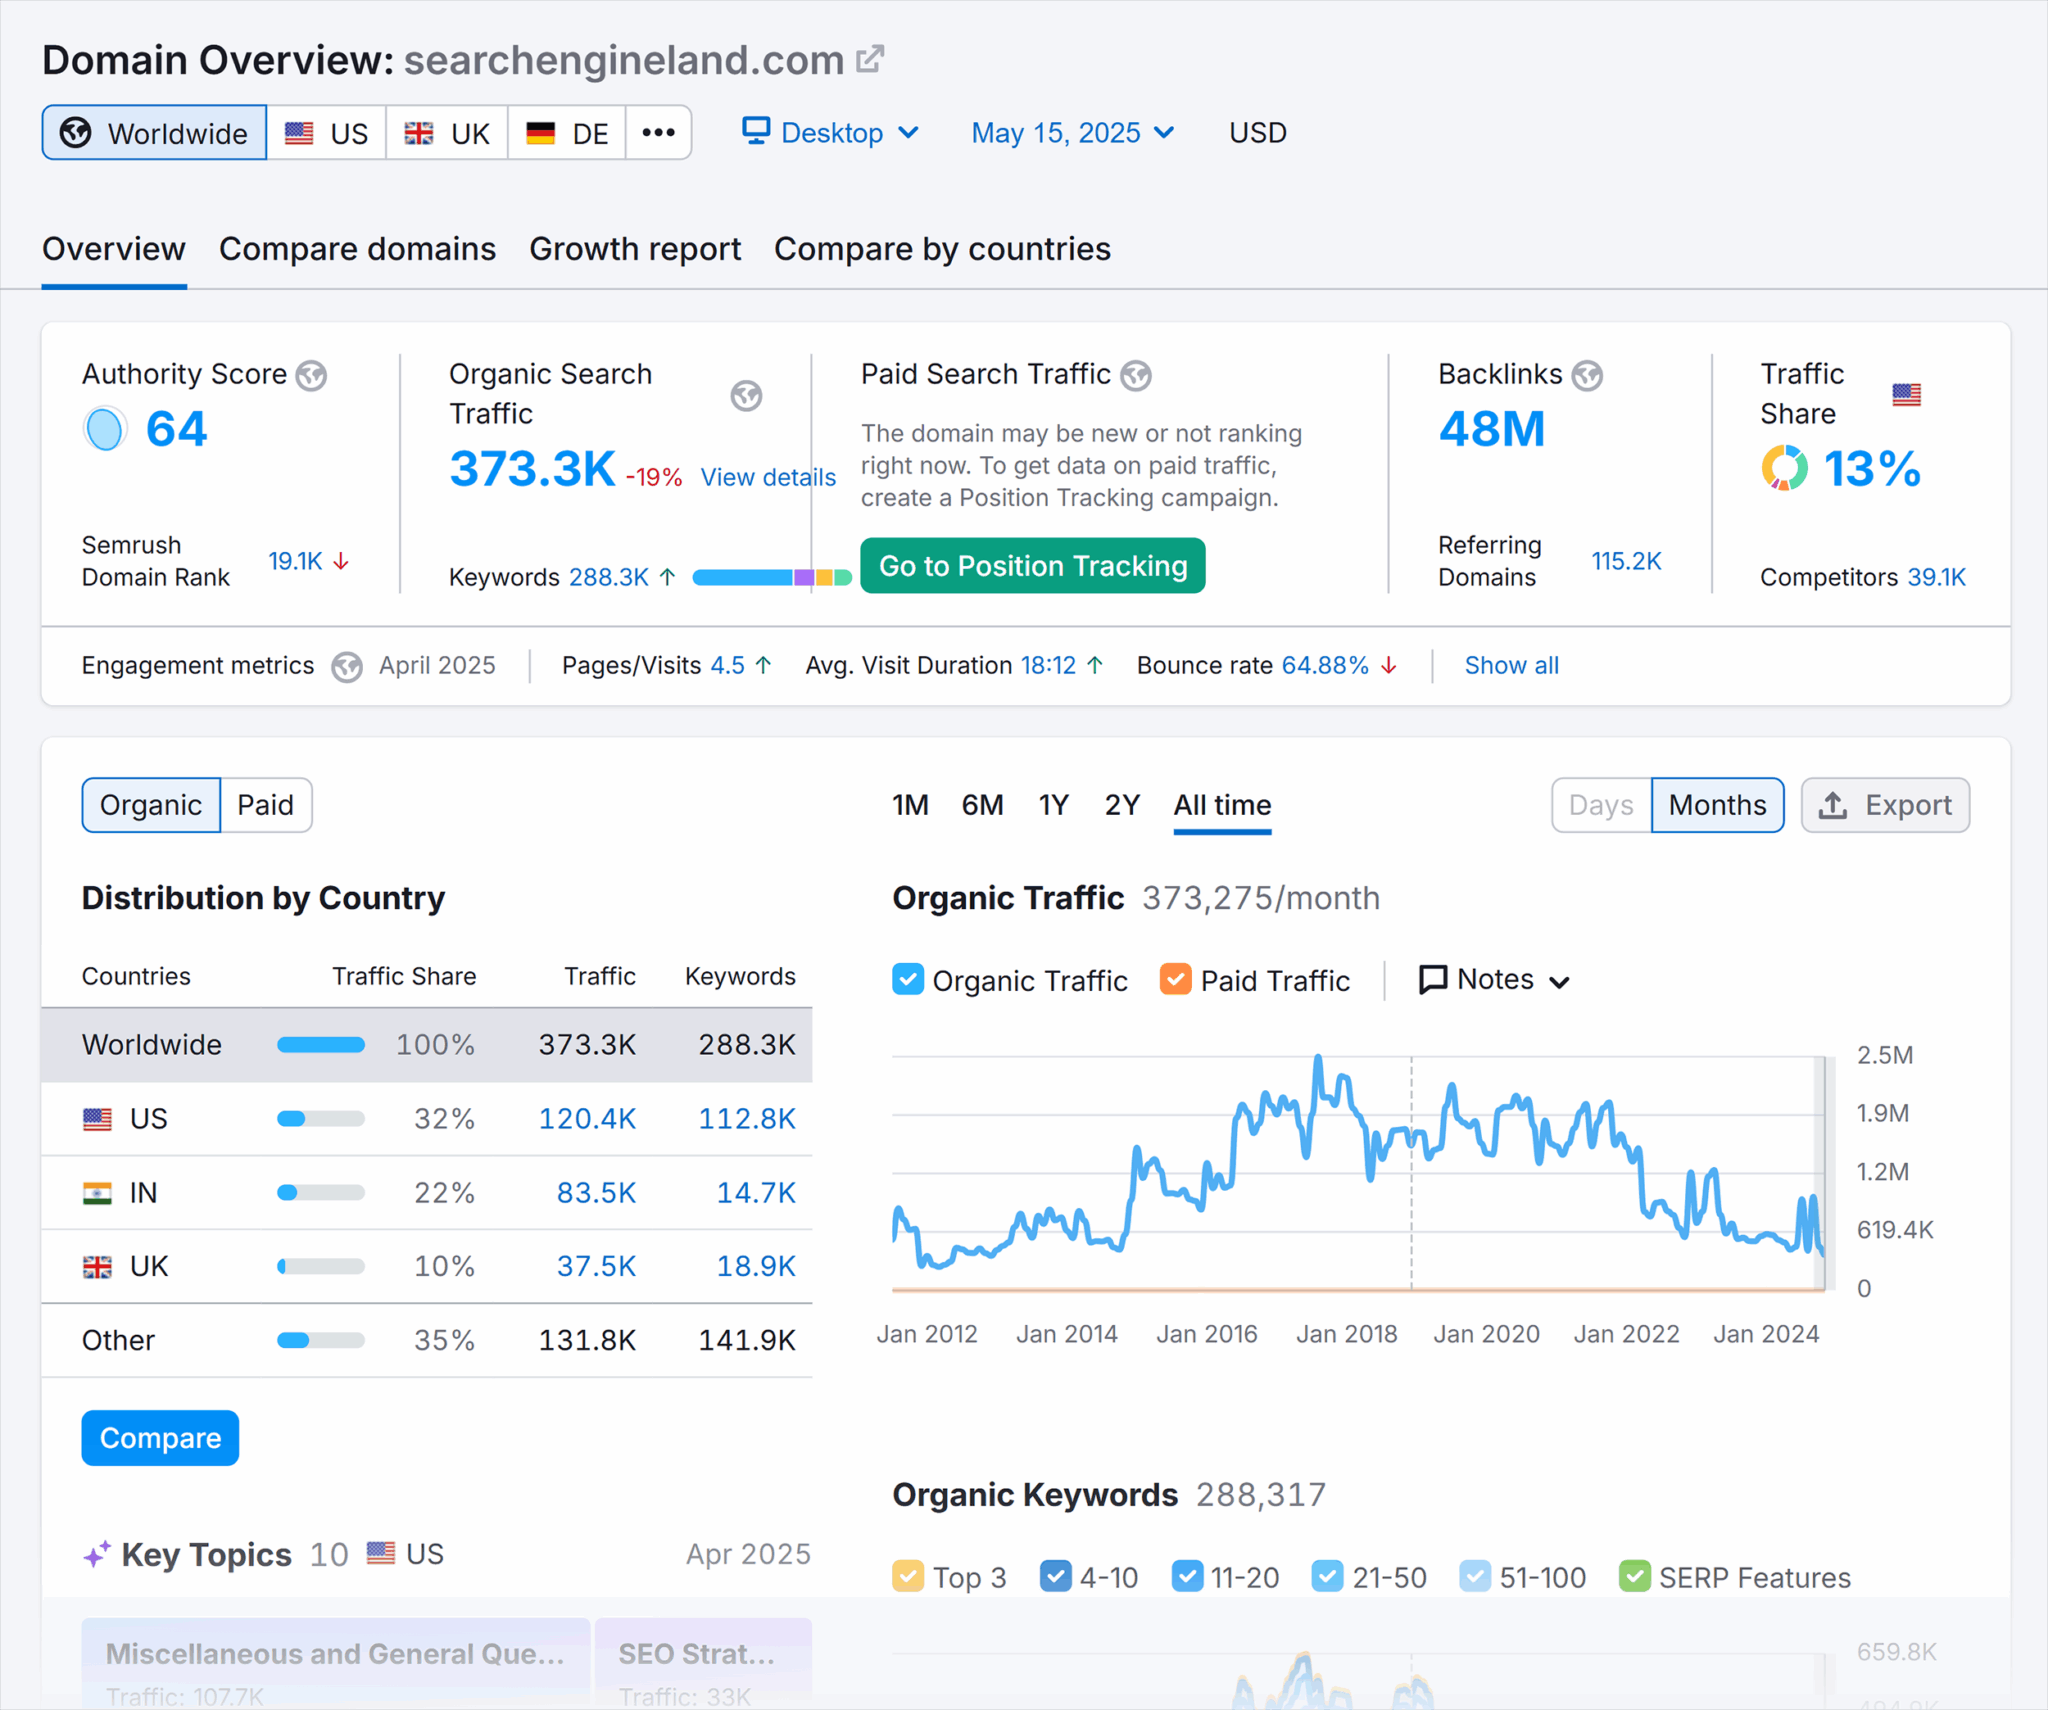Switch chart to Paid view
The height and width of the screenshot is (1710, 2048).
(265, 805)
